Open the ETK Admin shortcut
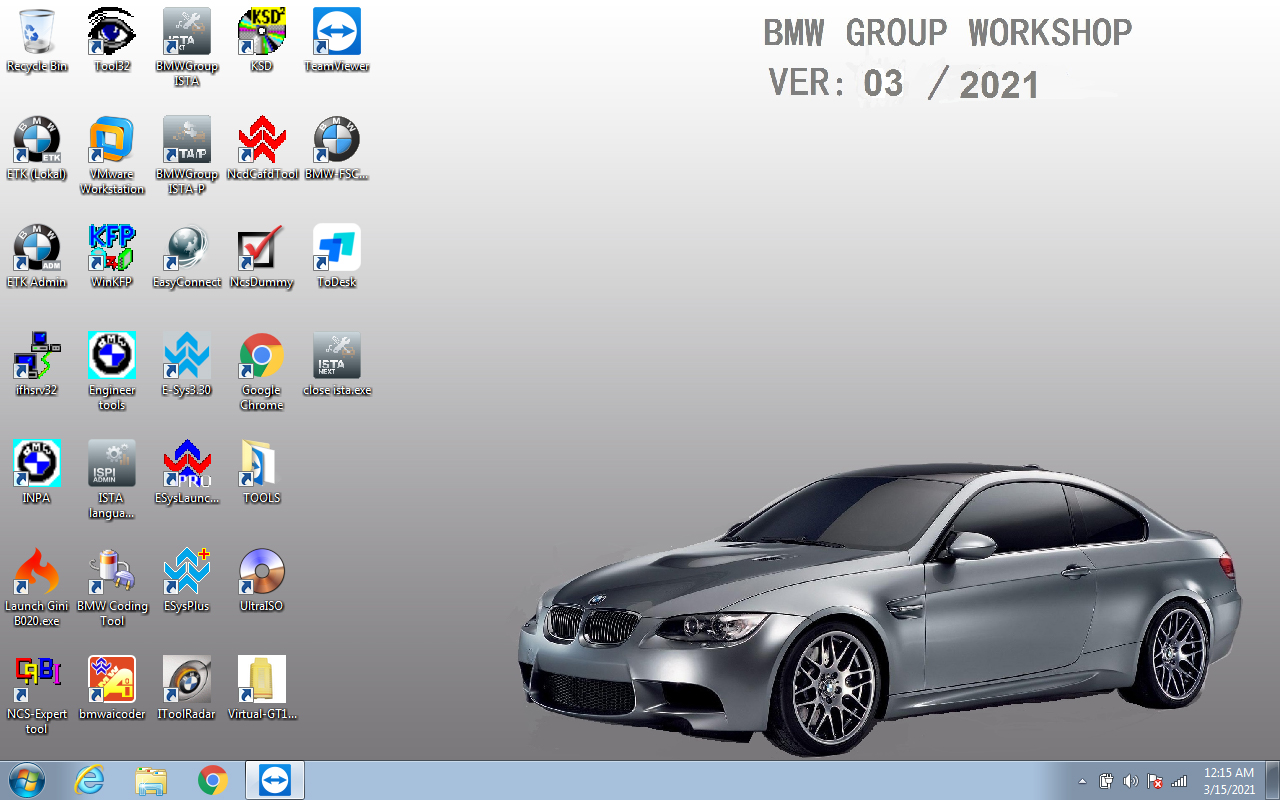Screen dimensions: 1280x800 pyautogui.click(x=37, y=256)
